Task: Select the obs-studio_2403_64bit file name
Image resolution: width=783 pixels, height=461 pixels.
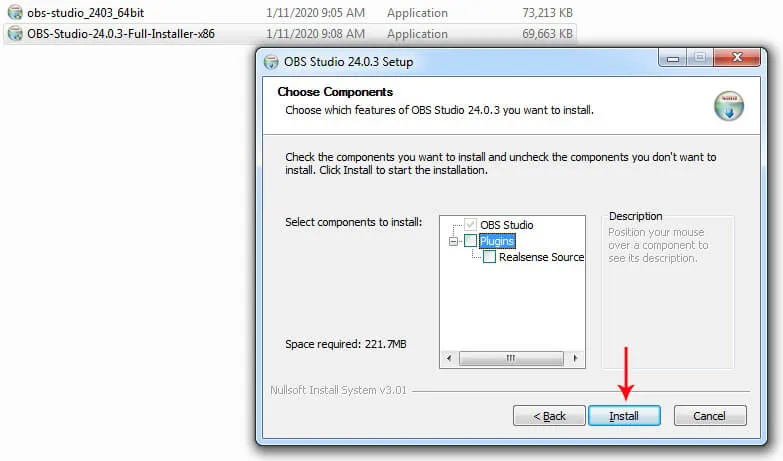Action: (85, 12)
